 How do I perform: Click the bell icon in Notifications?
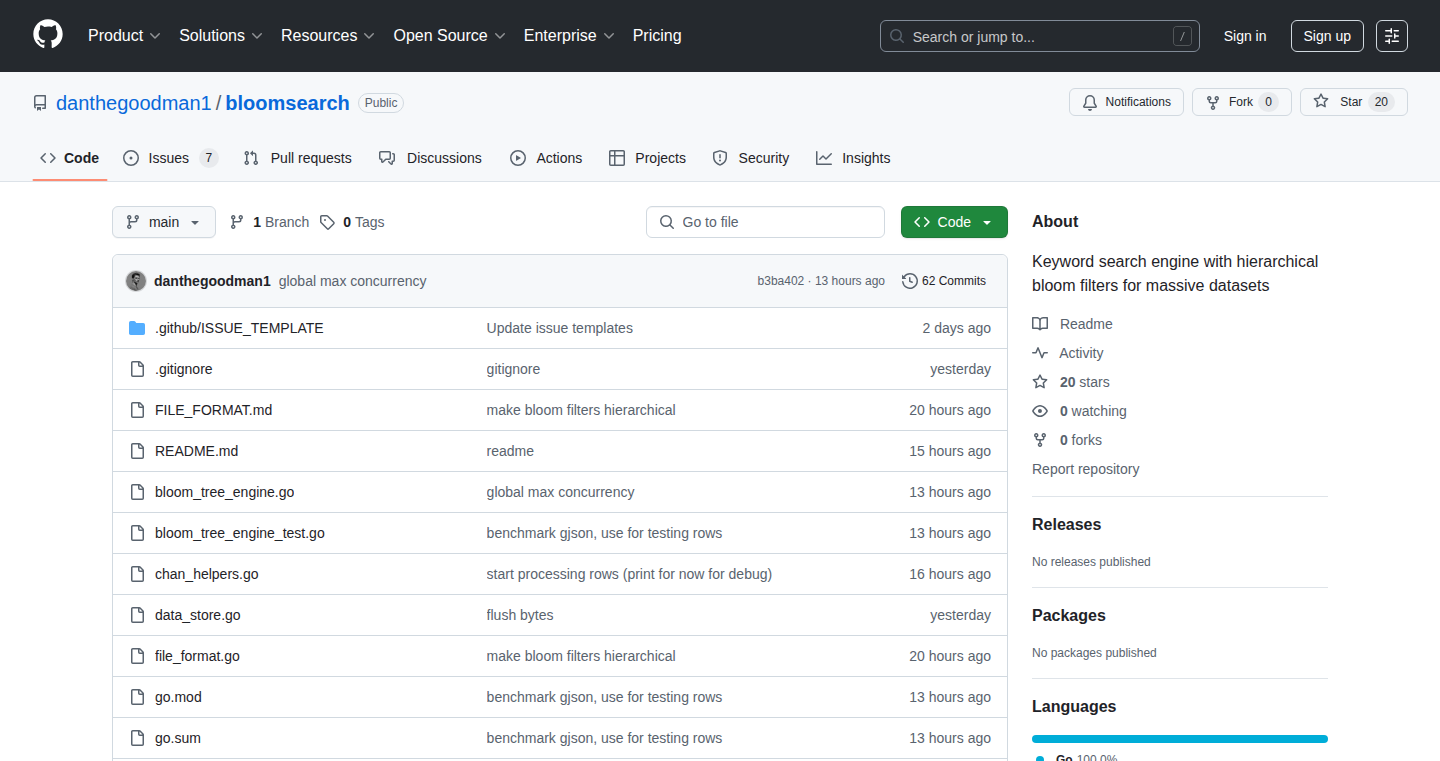[x=1090, y=102]
